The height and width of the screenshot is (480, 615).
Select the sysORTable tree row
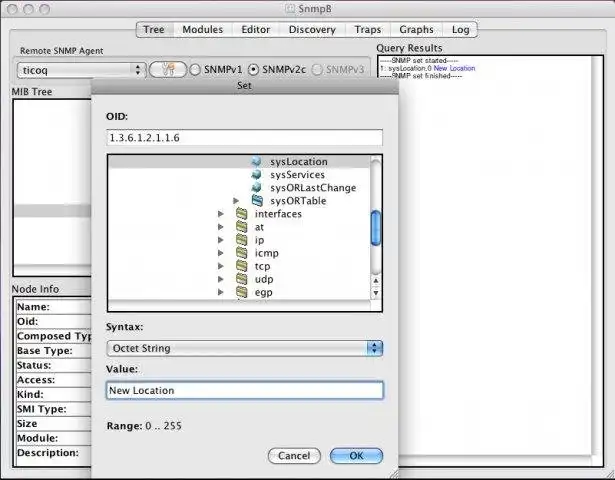[x=238, y=201]
